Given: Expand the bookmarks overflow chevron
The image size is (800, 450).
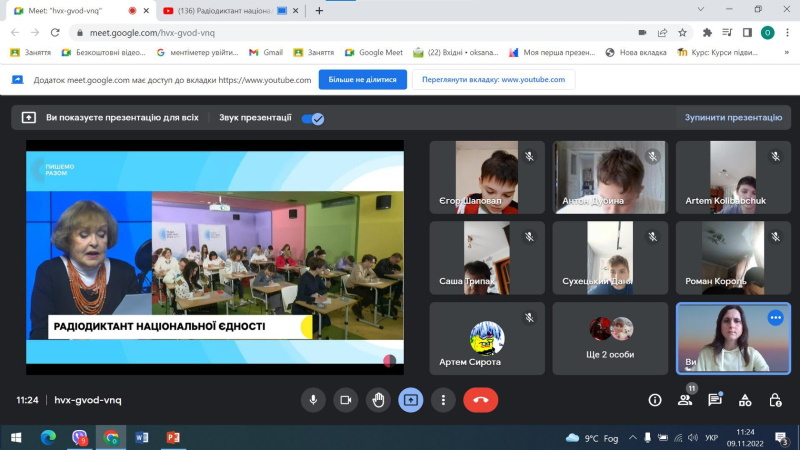Looking at the screenshot, I should click(786, 53).
